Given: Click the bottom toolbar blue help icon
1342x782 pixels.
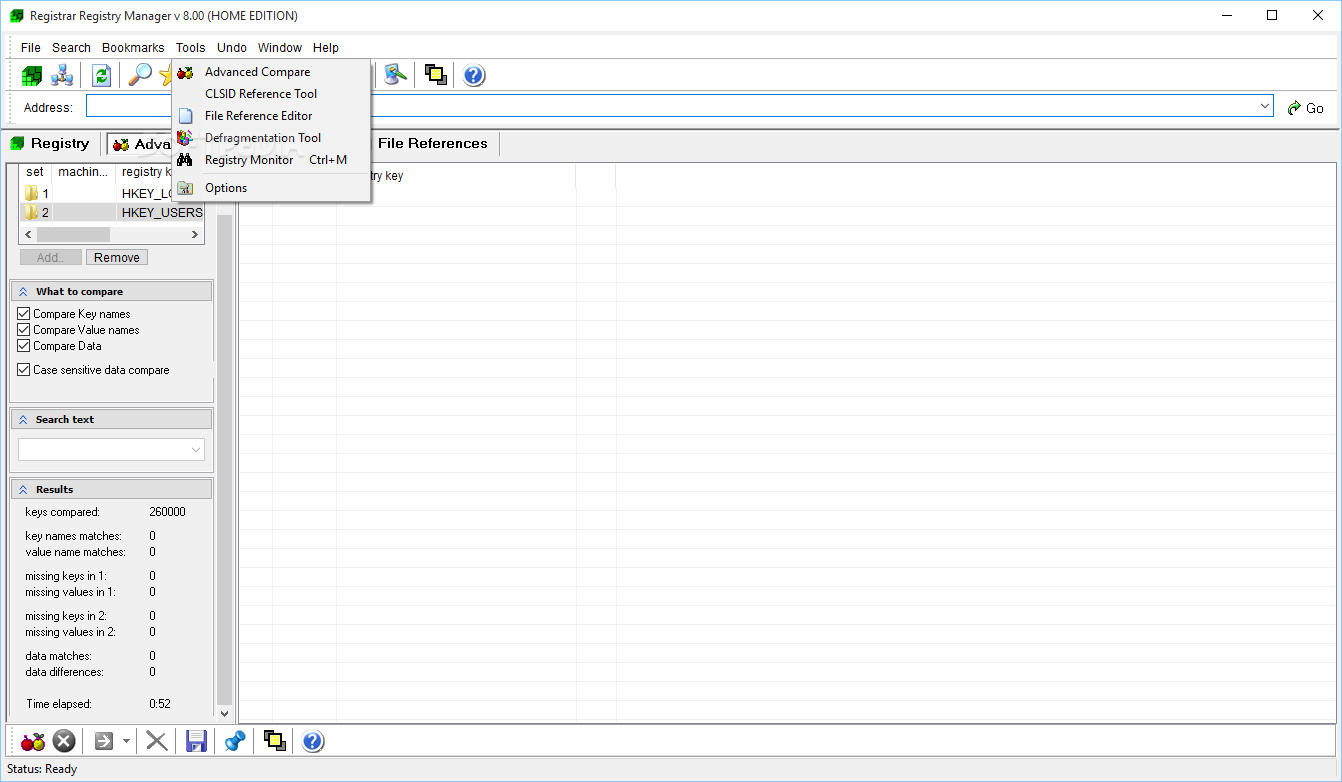Looking at the screenshot, I should click(x=313, y=741).
